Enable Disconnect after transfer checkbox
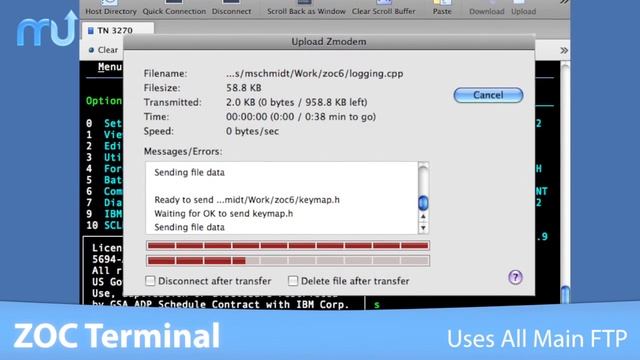 [x=150, y=281]
